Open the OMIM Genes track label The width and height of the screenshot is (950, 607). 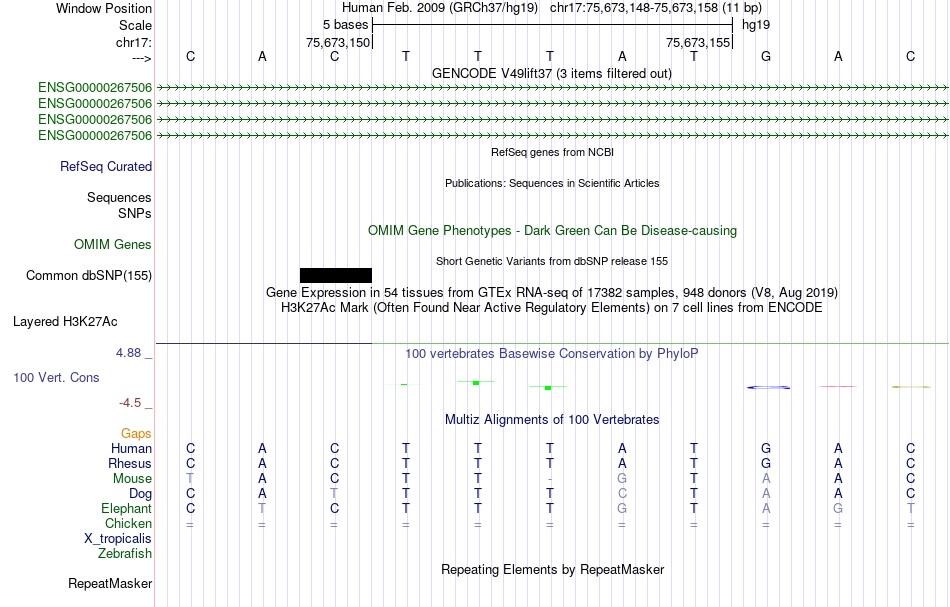pyautogui.click(x=113, y=245)
